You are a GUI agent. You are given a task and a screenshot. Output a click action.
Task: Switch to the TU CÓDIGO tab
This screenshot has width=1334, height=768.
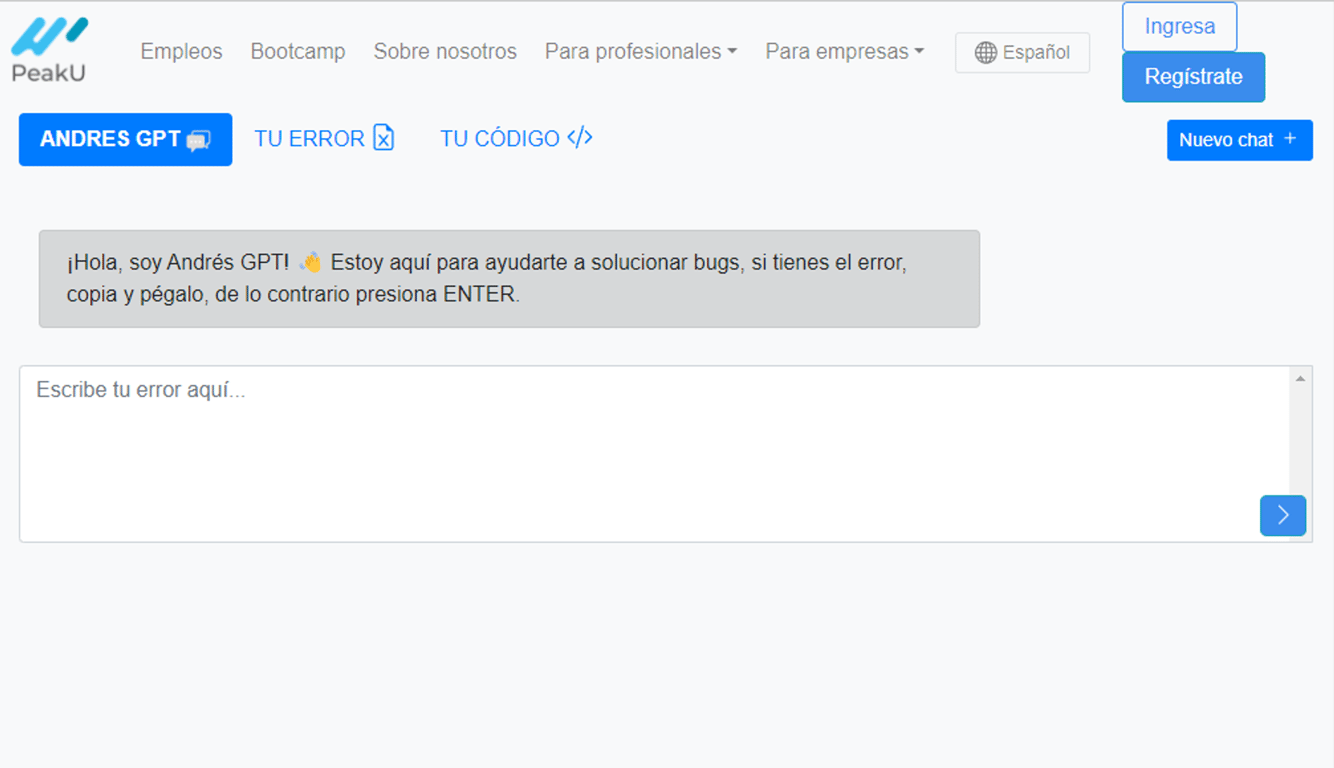[516, 139]
